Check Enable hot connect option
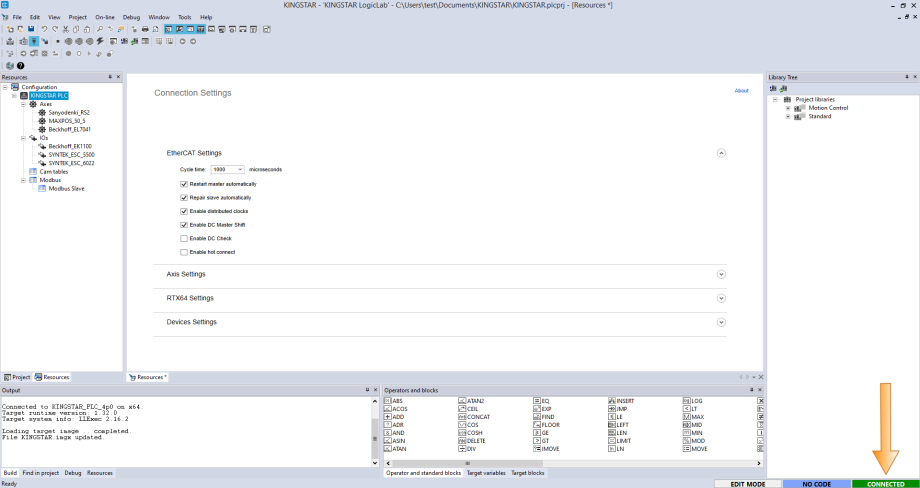This screenshot has width=920, height=488. tap(184, 252)
